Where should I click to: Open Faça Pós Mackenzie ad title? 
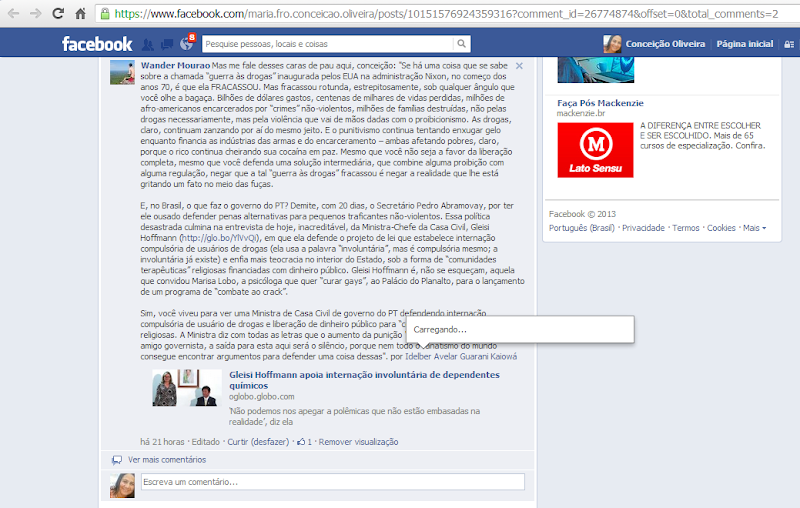coord(600,103)
